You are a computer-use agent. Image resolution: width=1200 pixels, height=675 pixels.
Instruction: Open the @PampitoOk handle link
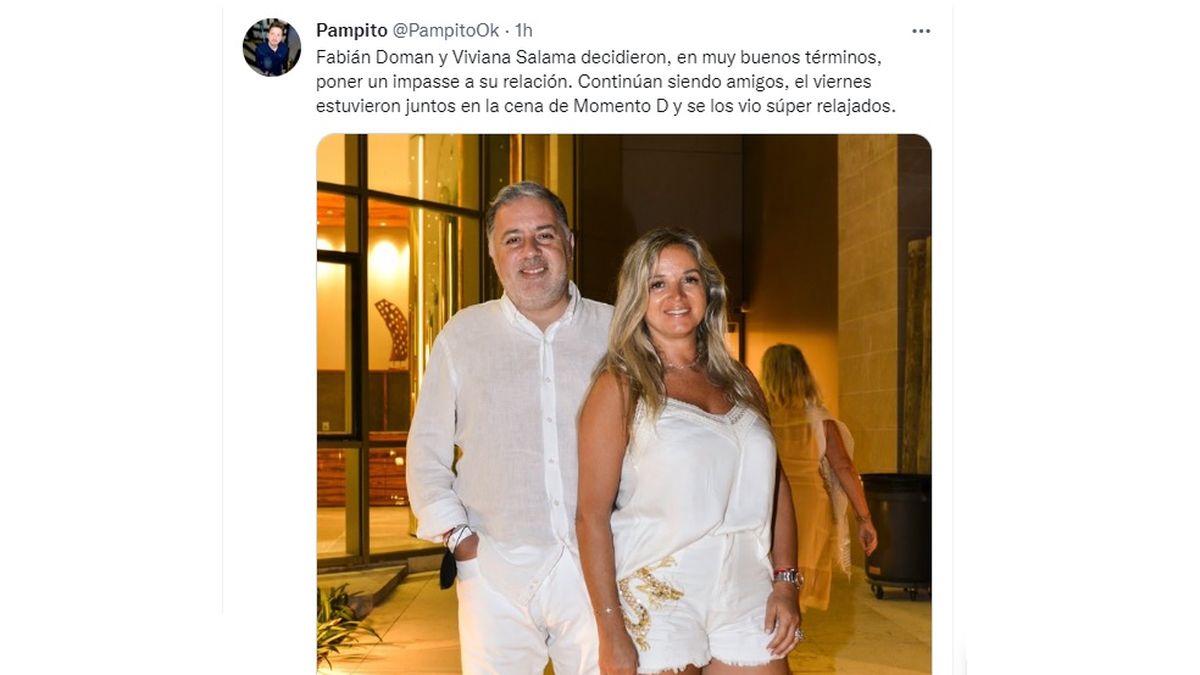[445, 30]
